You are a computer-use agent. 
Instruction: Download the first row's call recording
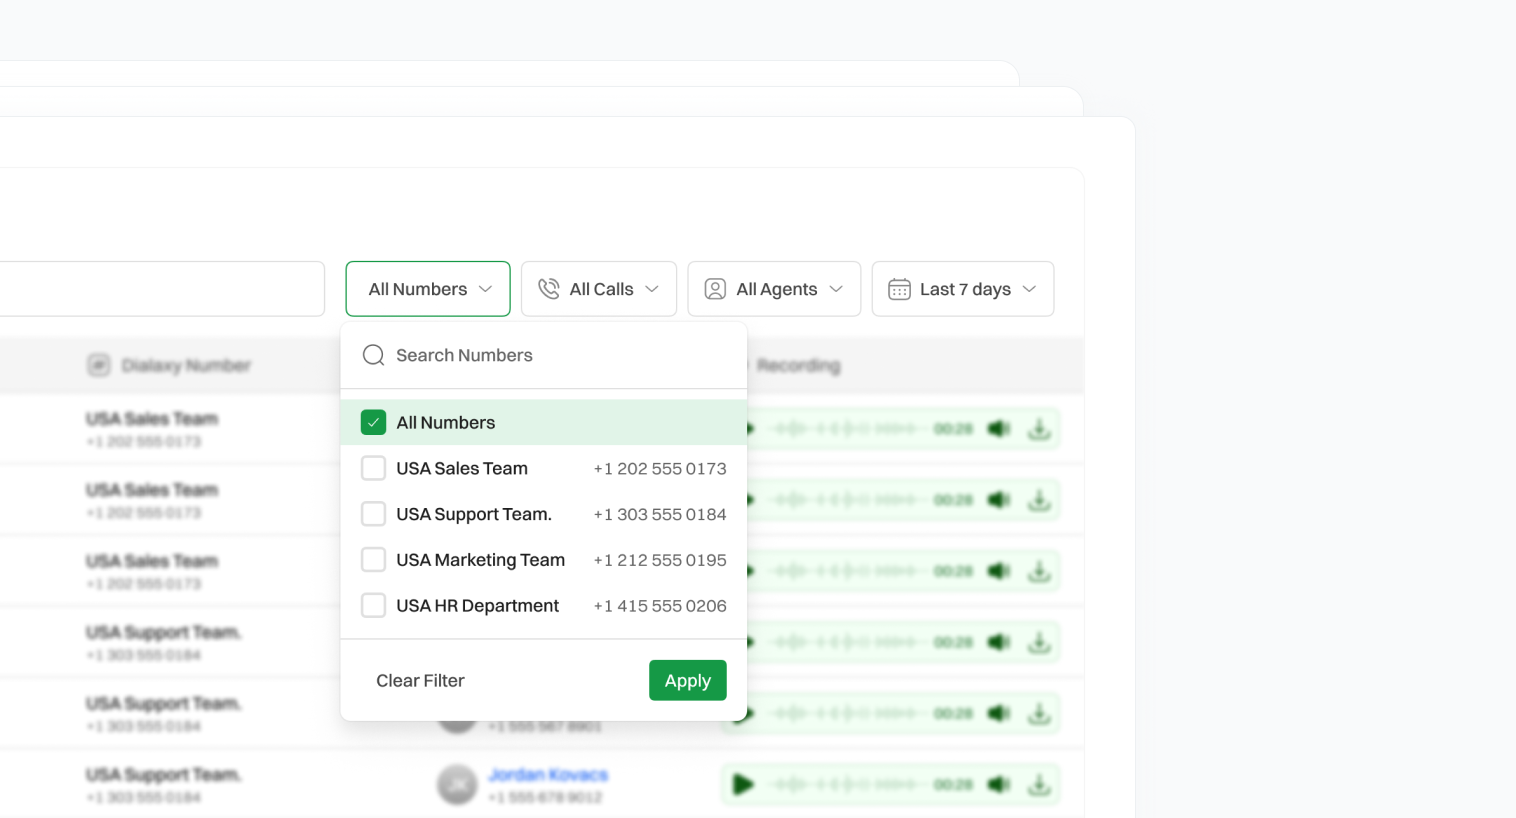point(1039,429)
